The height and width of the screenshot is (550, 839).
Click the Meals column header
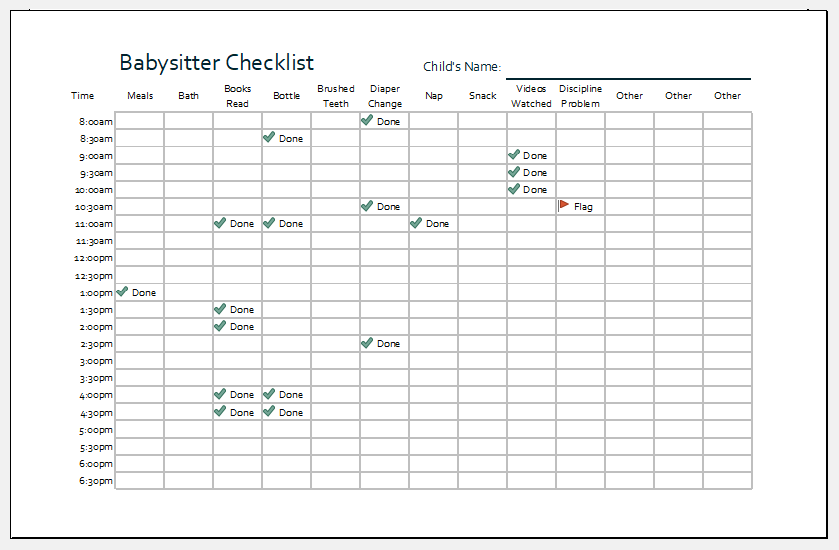[140, 96]
